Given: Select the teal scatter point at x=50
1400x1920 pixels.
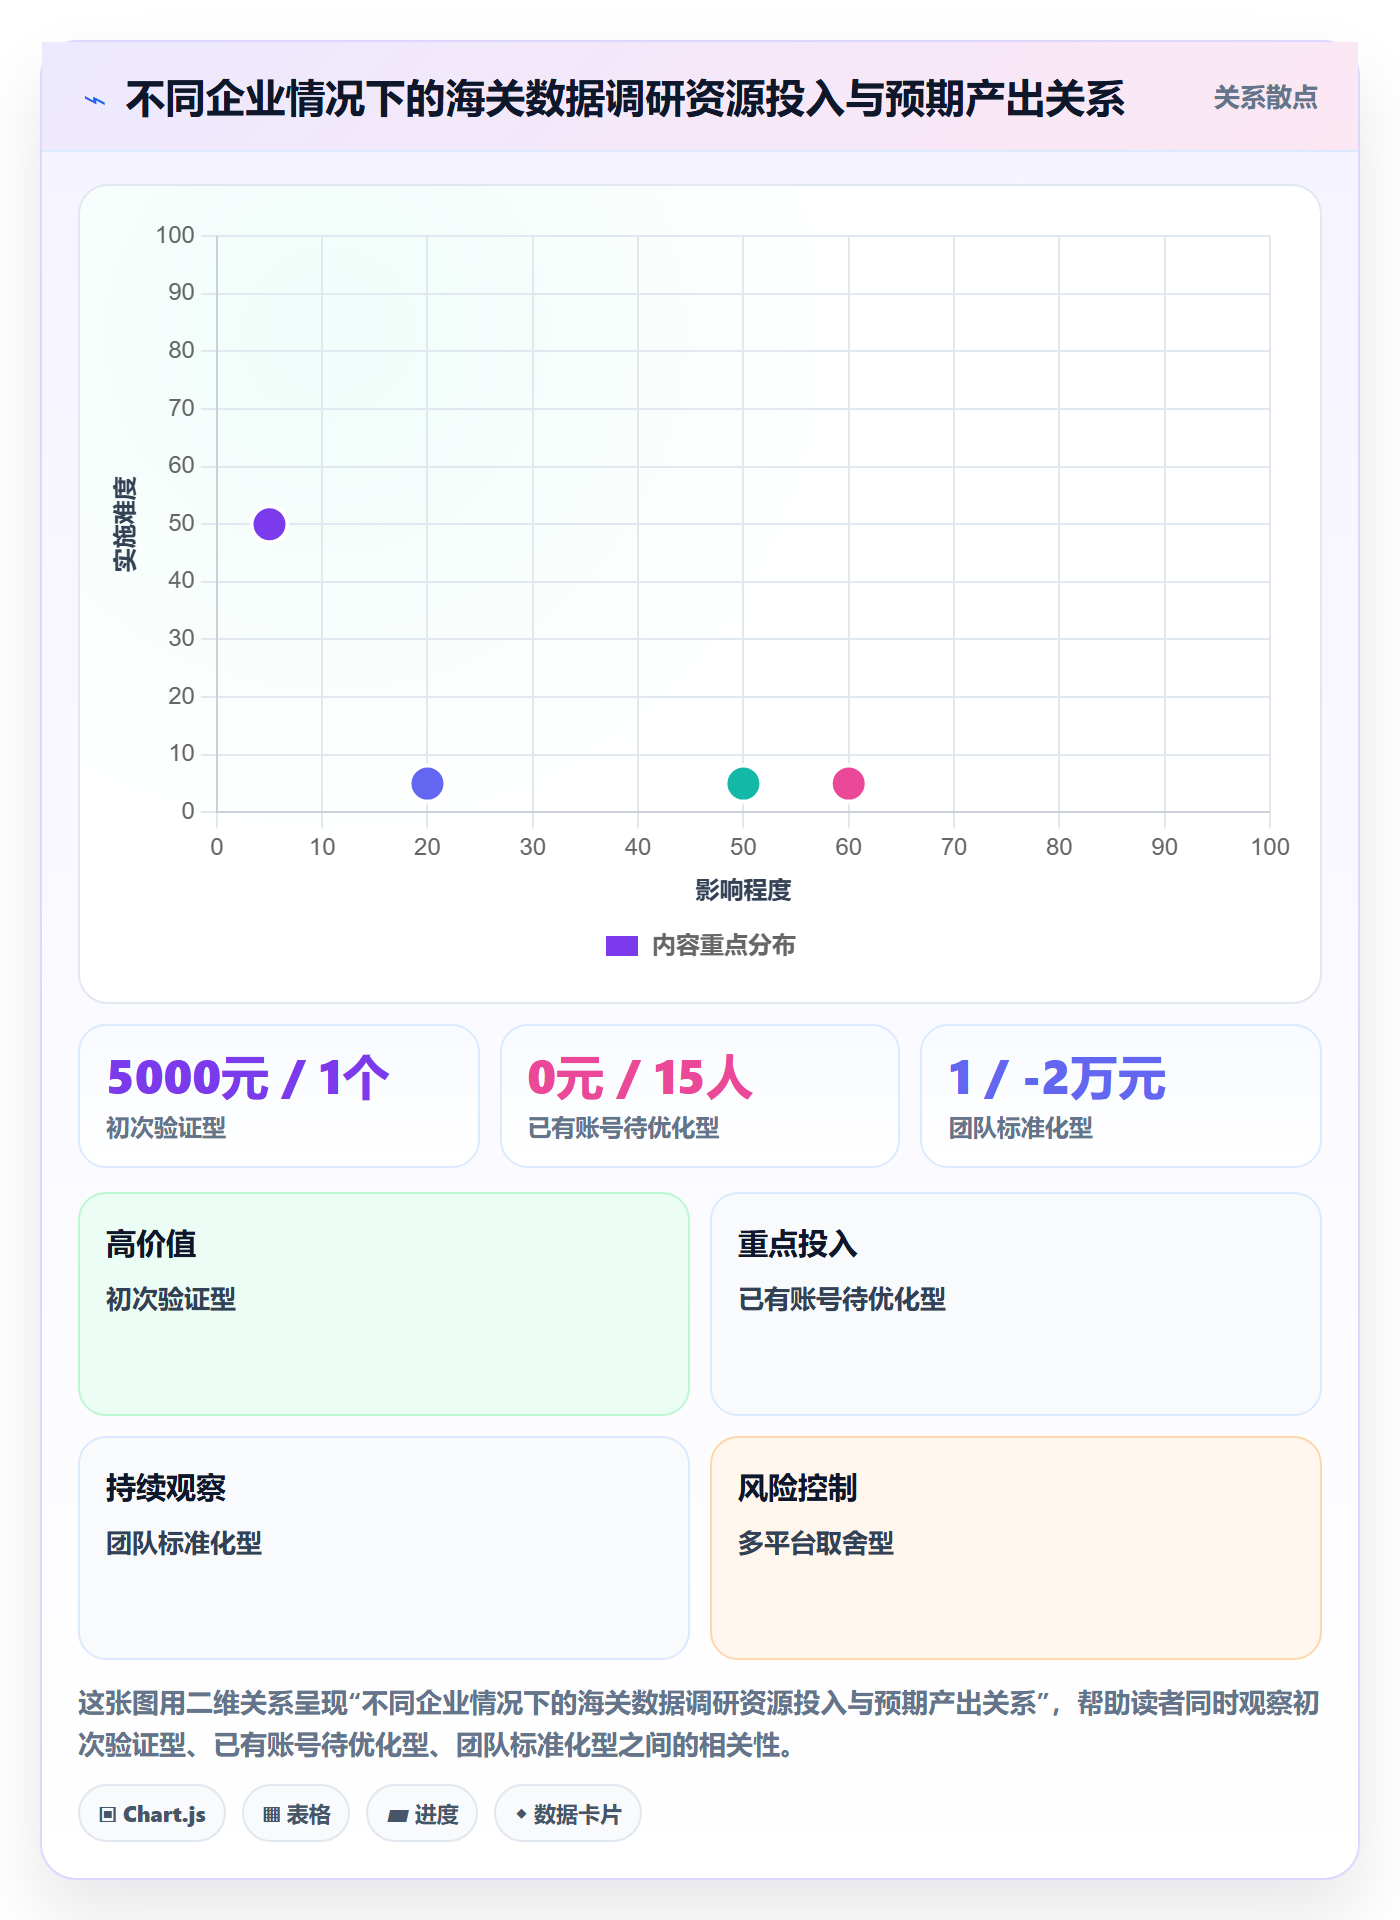Looking at the screenshot, I should [743, 783].
